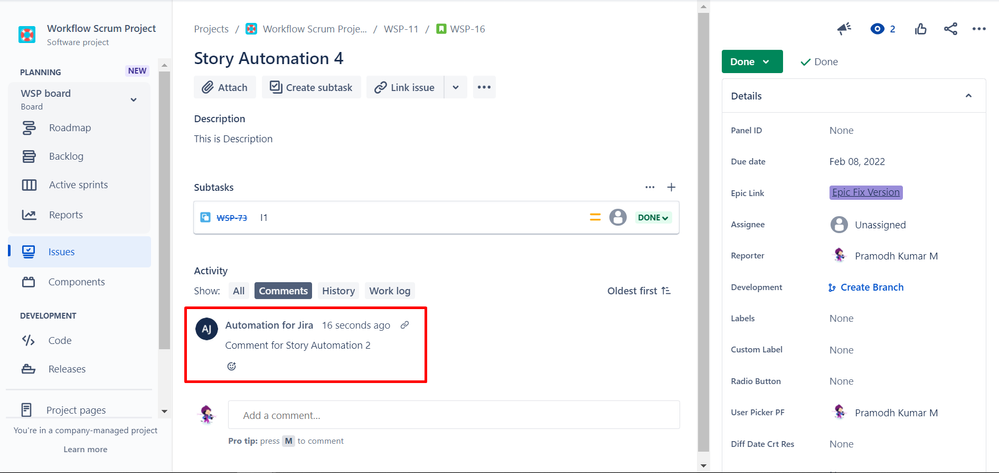Click the Story Automation 4 title
The image size is (999, 473).
(x=269, y=59)
